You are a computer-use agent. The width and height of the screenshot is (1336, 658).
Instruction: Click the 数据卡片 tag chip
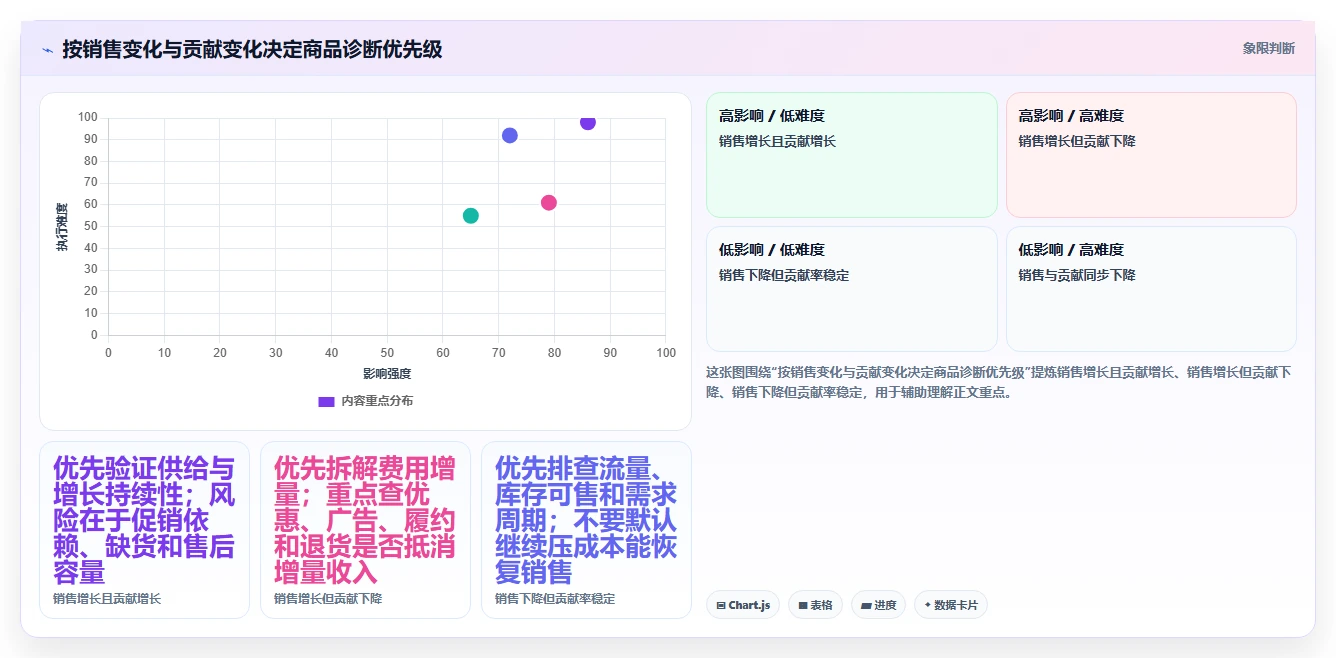tap(951, 605)
